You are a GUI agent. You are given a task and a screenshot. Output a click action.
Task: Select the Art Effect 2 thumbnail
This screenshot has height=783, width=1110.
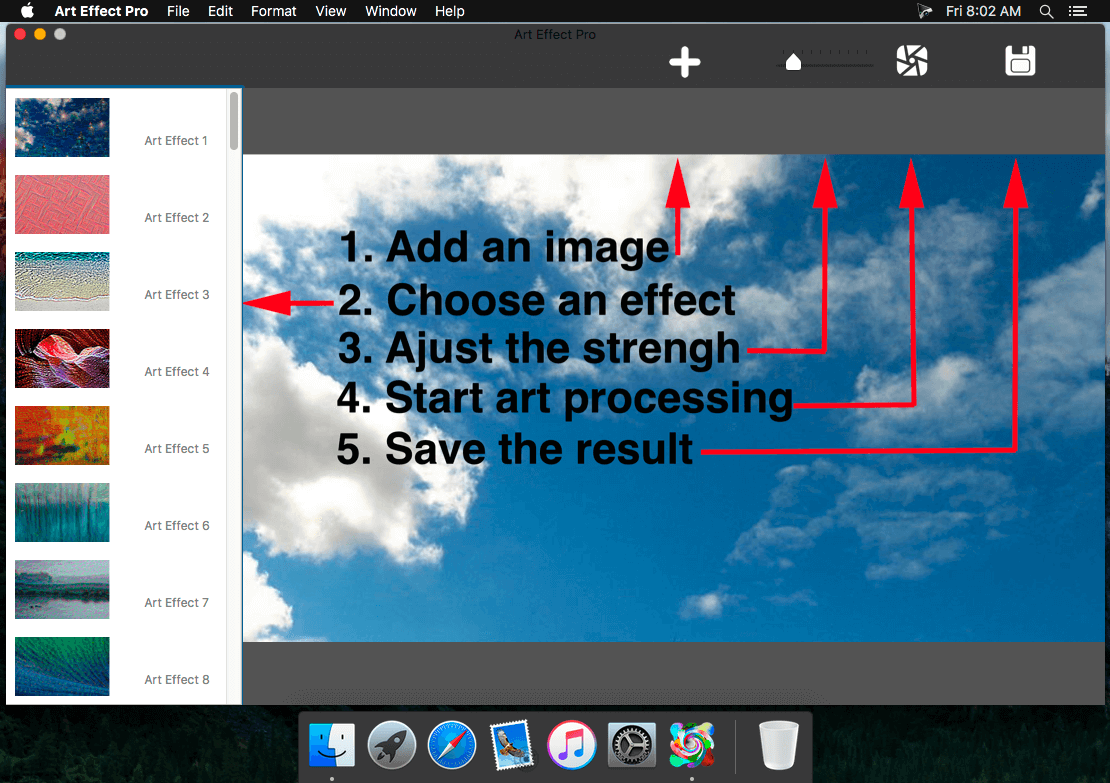coord(62,205)
